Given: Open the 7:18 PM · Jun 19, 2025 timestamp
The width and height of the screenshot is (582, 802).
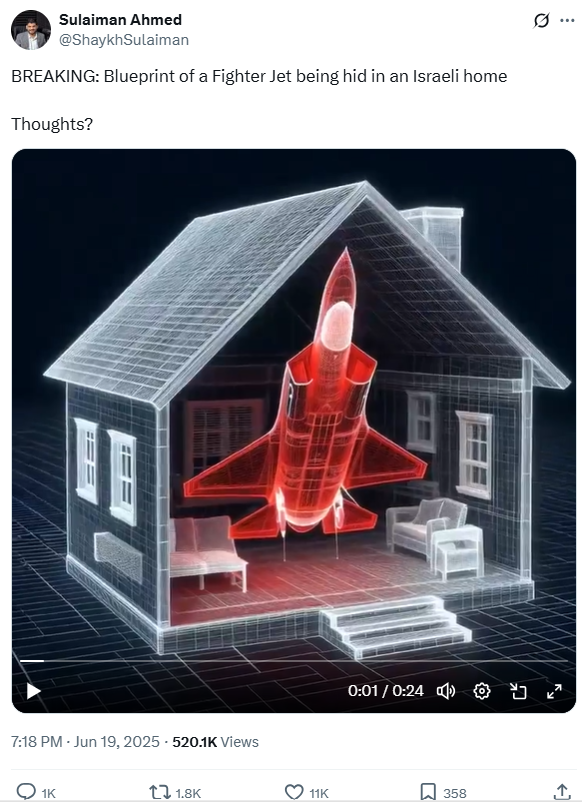Looking at the screenshot, I should click(x=85, y=742).
